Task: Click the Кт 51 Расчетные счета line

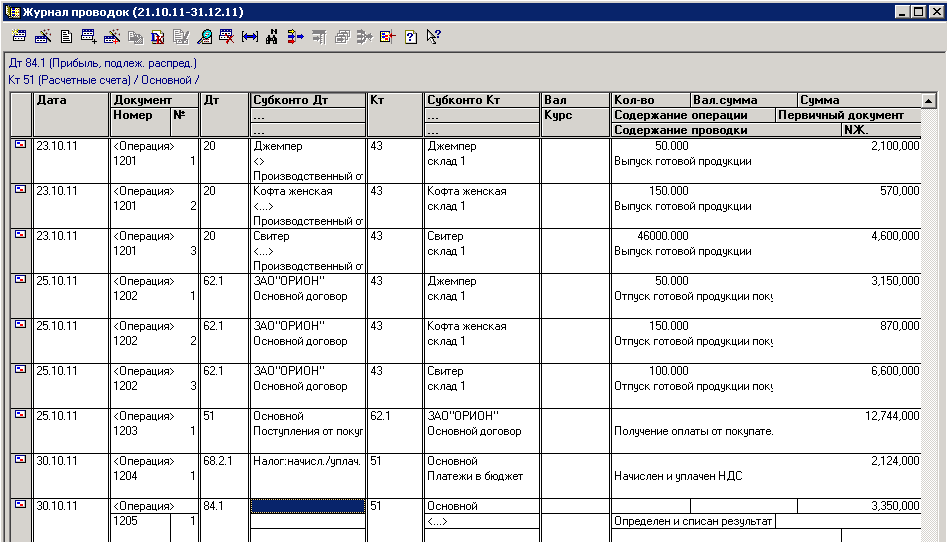Action: 103,80
